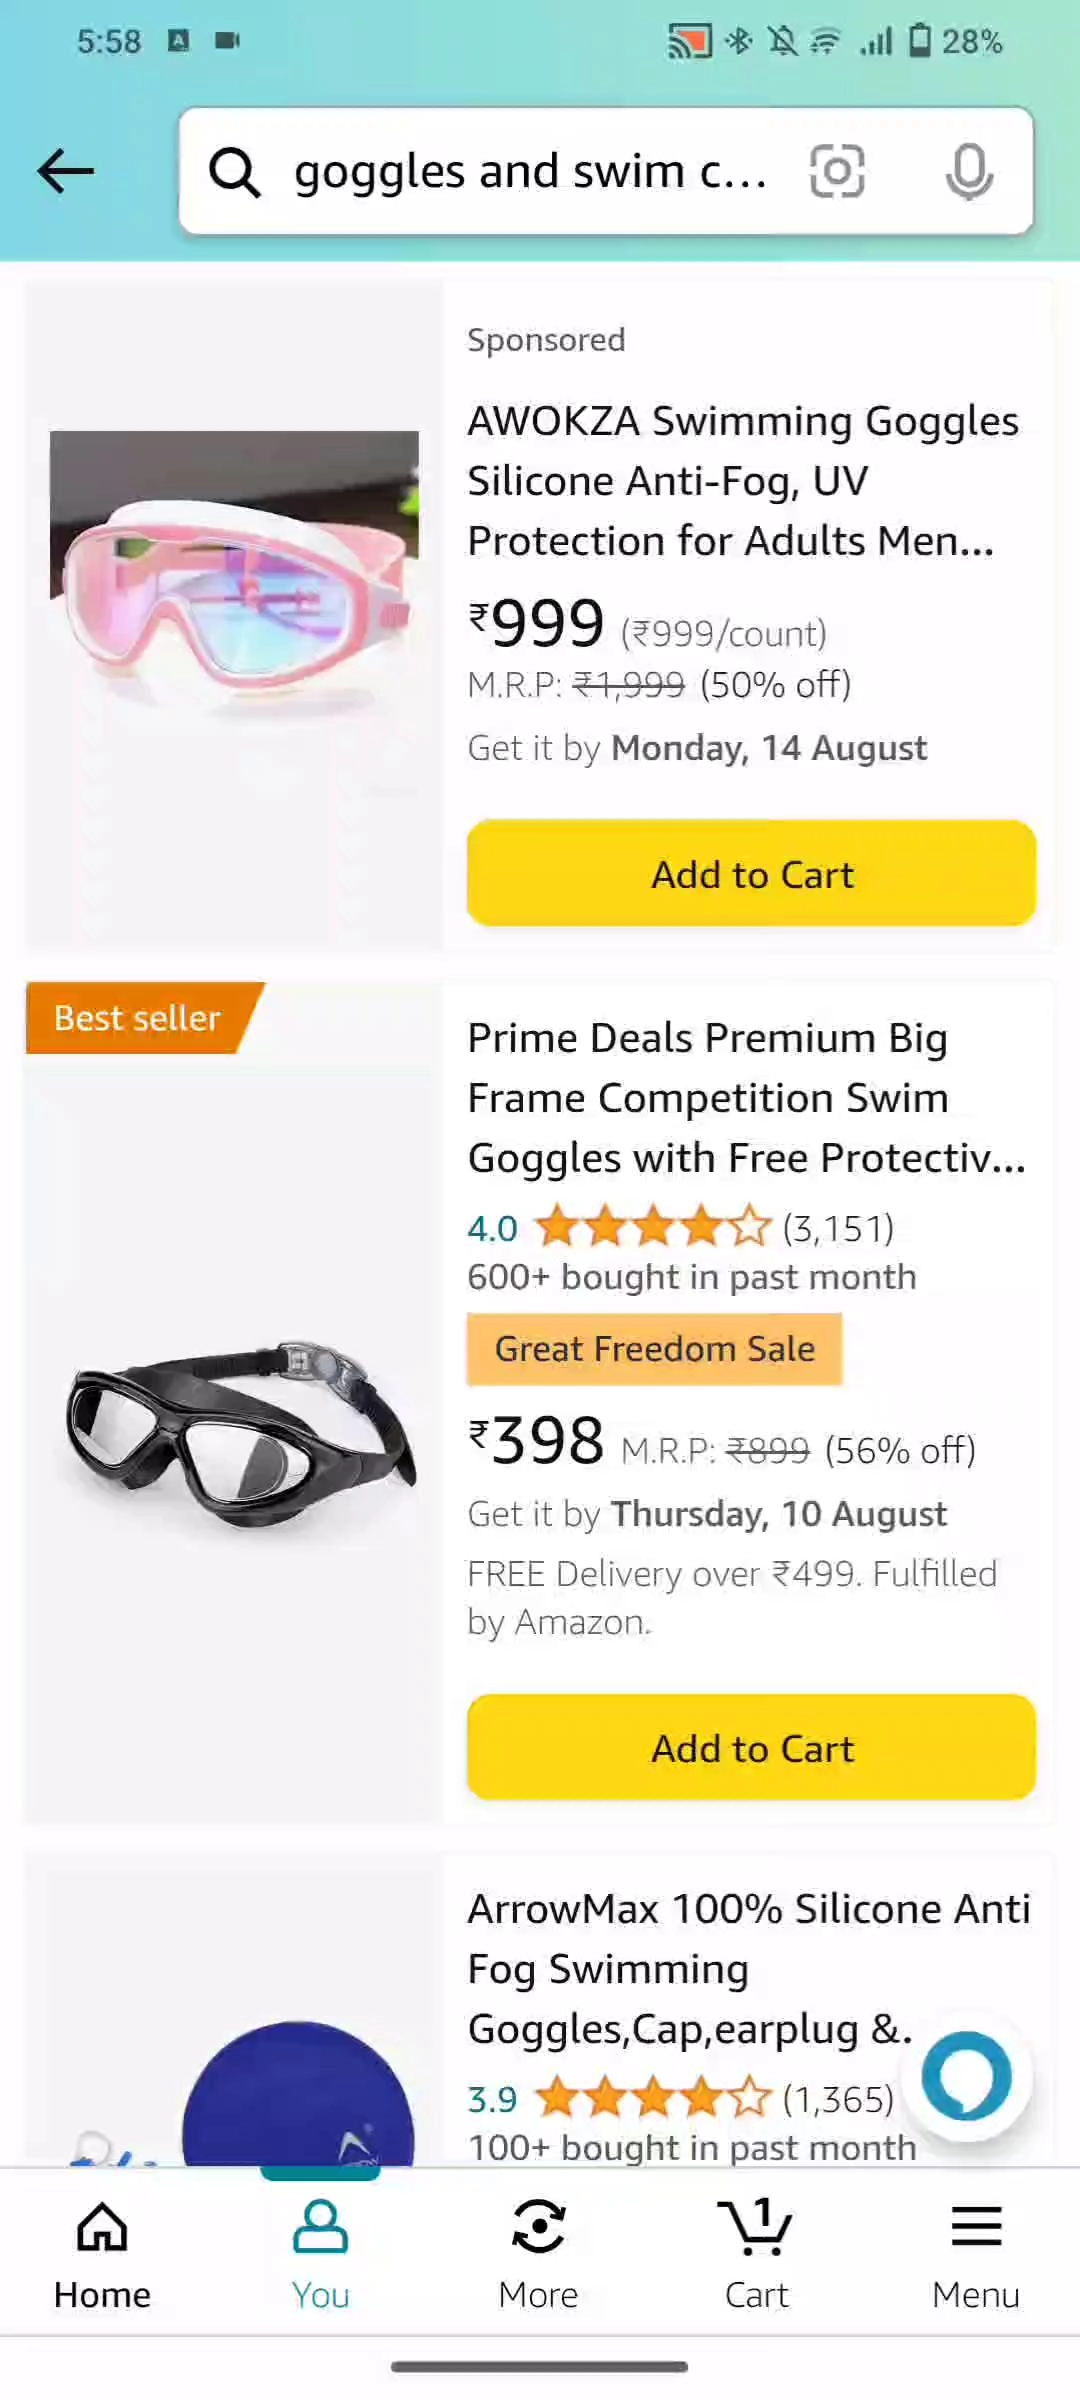Open the Cart tab
The width and height of the screenshot is (1080, 2400).
(756, 2253)
